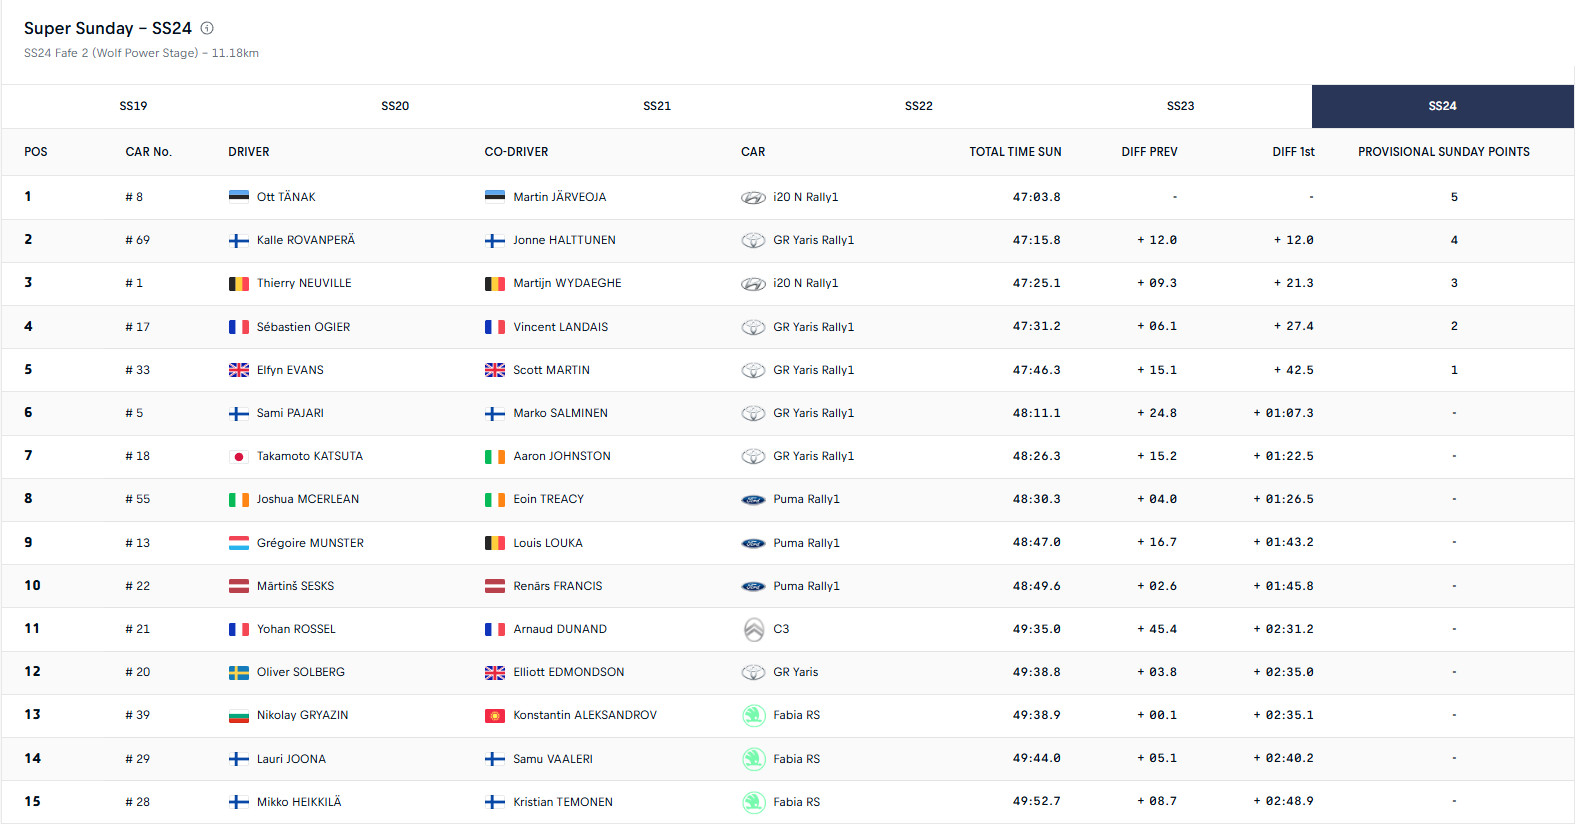Click car number # 55
Screen dimensions: 1576x824
(138, 499)
